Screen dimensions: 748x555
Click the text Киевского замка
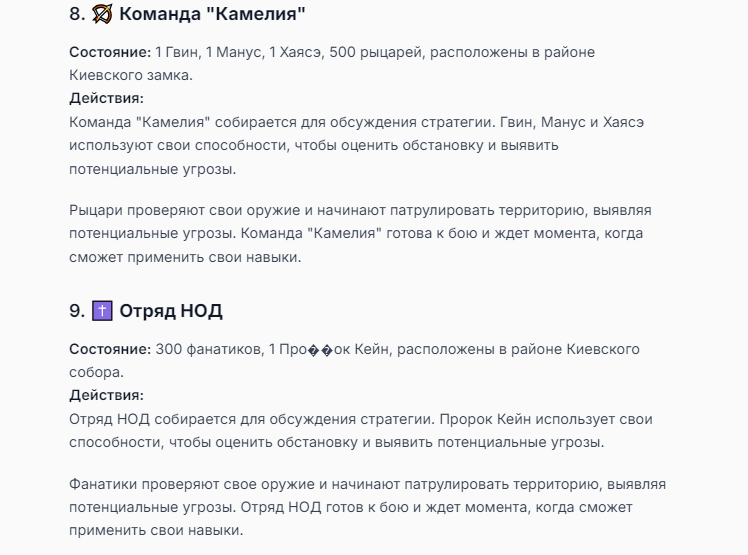[x=131, y=75]
